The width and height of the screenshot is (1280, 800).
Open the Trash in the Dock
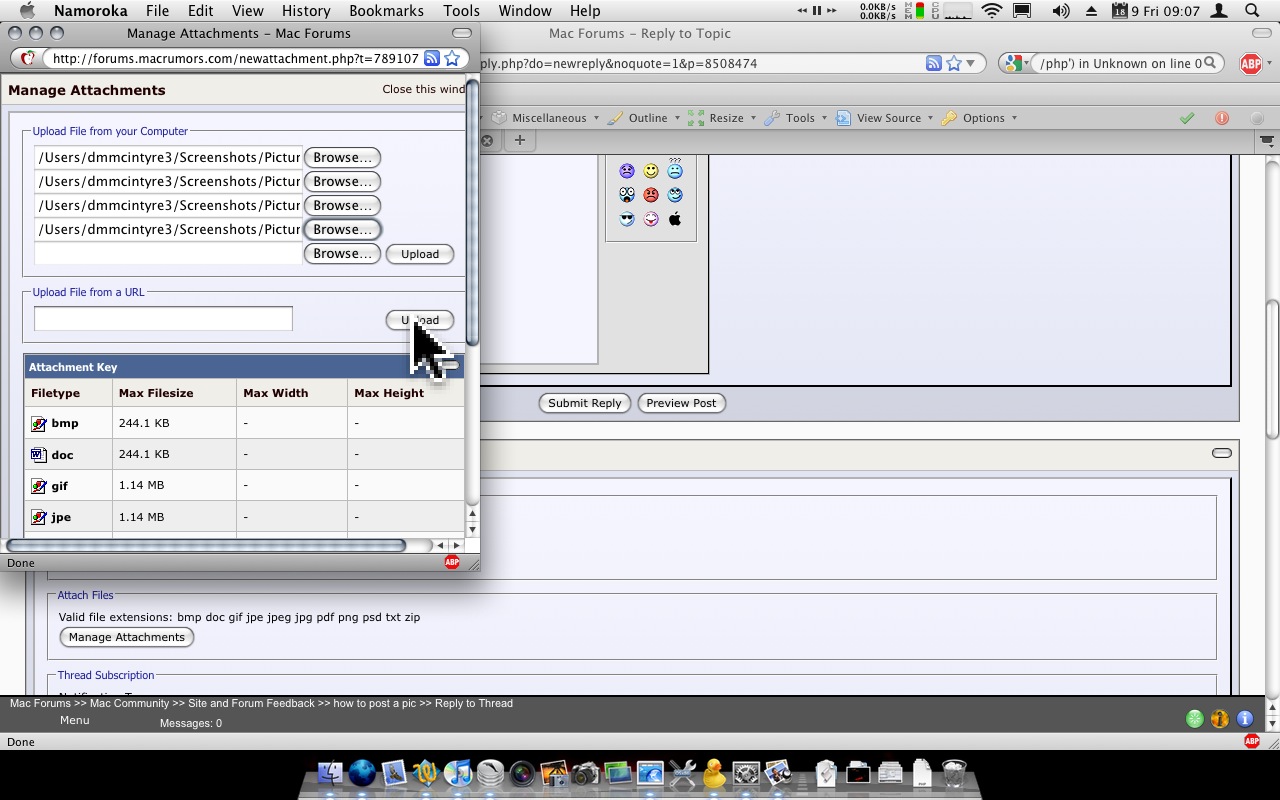(x=954, y=773)
